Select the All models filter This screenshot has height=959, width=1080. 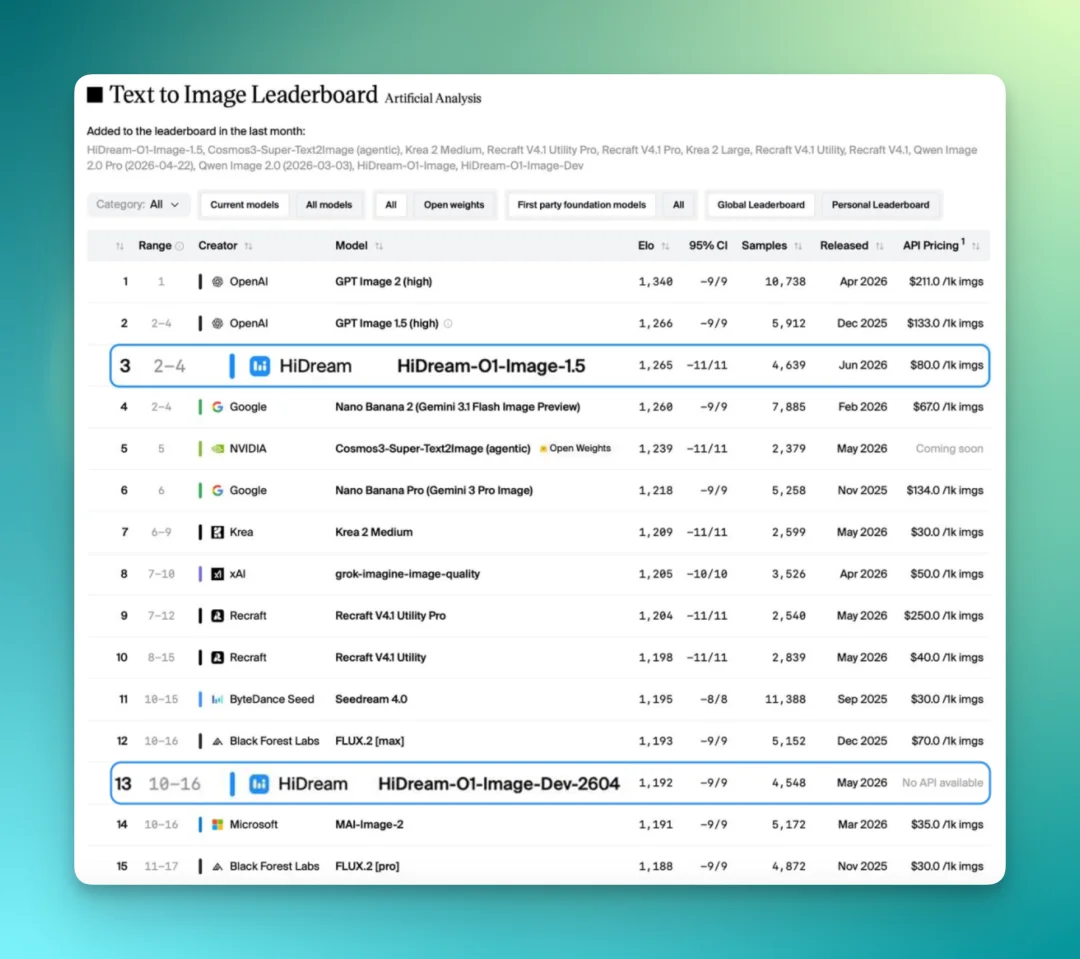click(329, 205)
